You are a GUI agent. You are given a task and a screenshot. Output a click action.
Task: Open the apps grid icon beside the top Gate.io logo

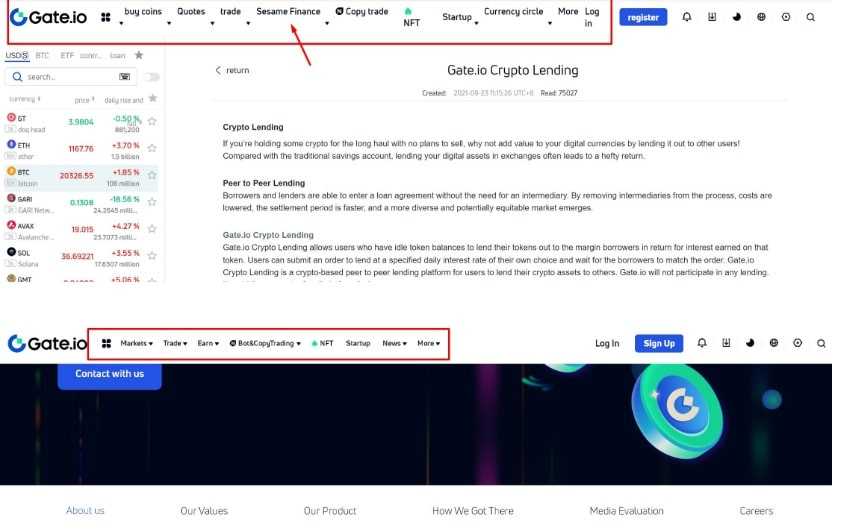pos(105,17)
